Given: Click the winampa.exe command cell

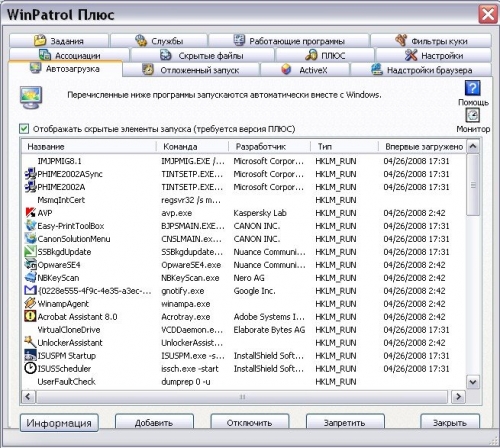Looking at the screenshot, I should [x=186, y=303].
